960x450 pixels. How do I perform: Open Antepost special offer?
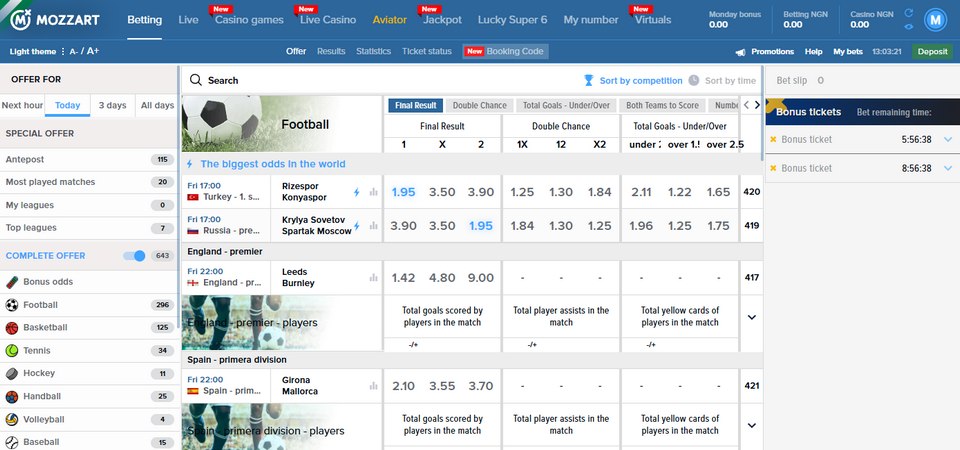[89, 159]
